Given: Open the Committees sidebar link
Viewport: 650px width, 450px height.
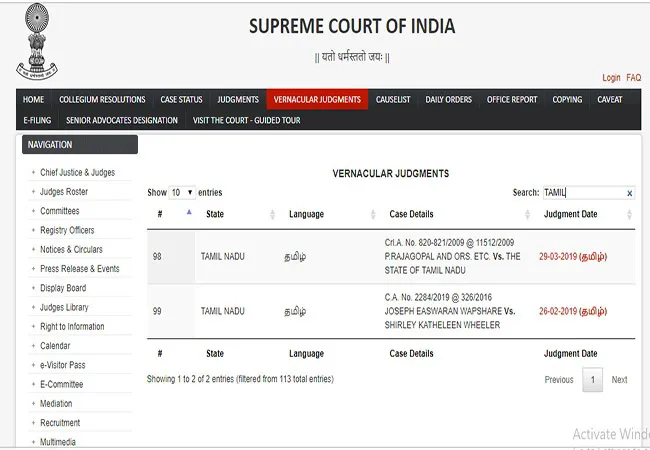Looking at the screenshot, I should tap(60, 211).
